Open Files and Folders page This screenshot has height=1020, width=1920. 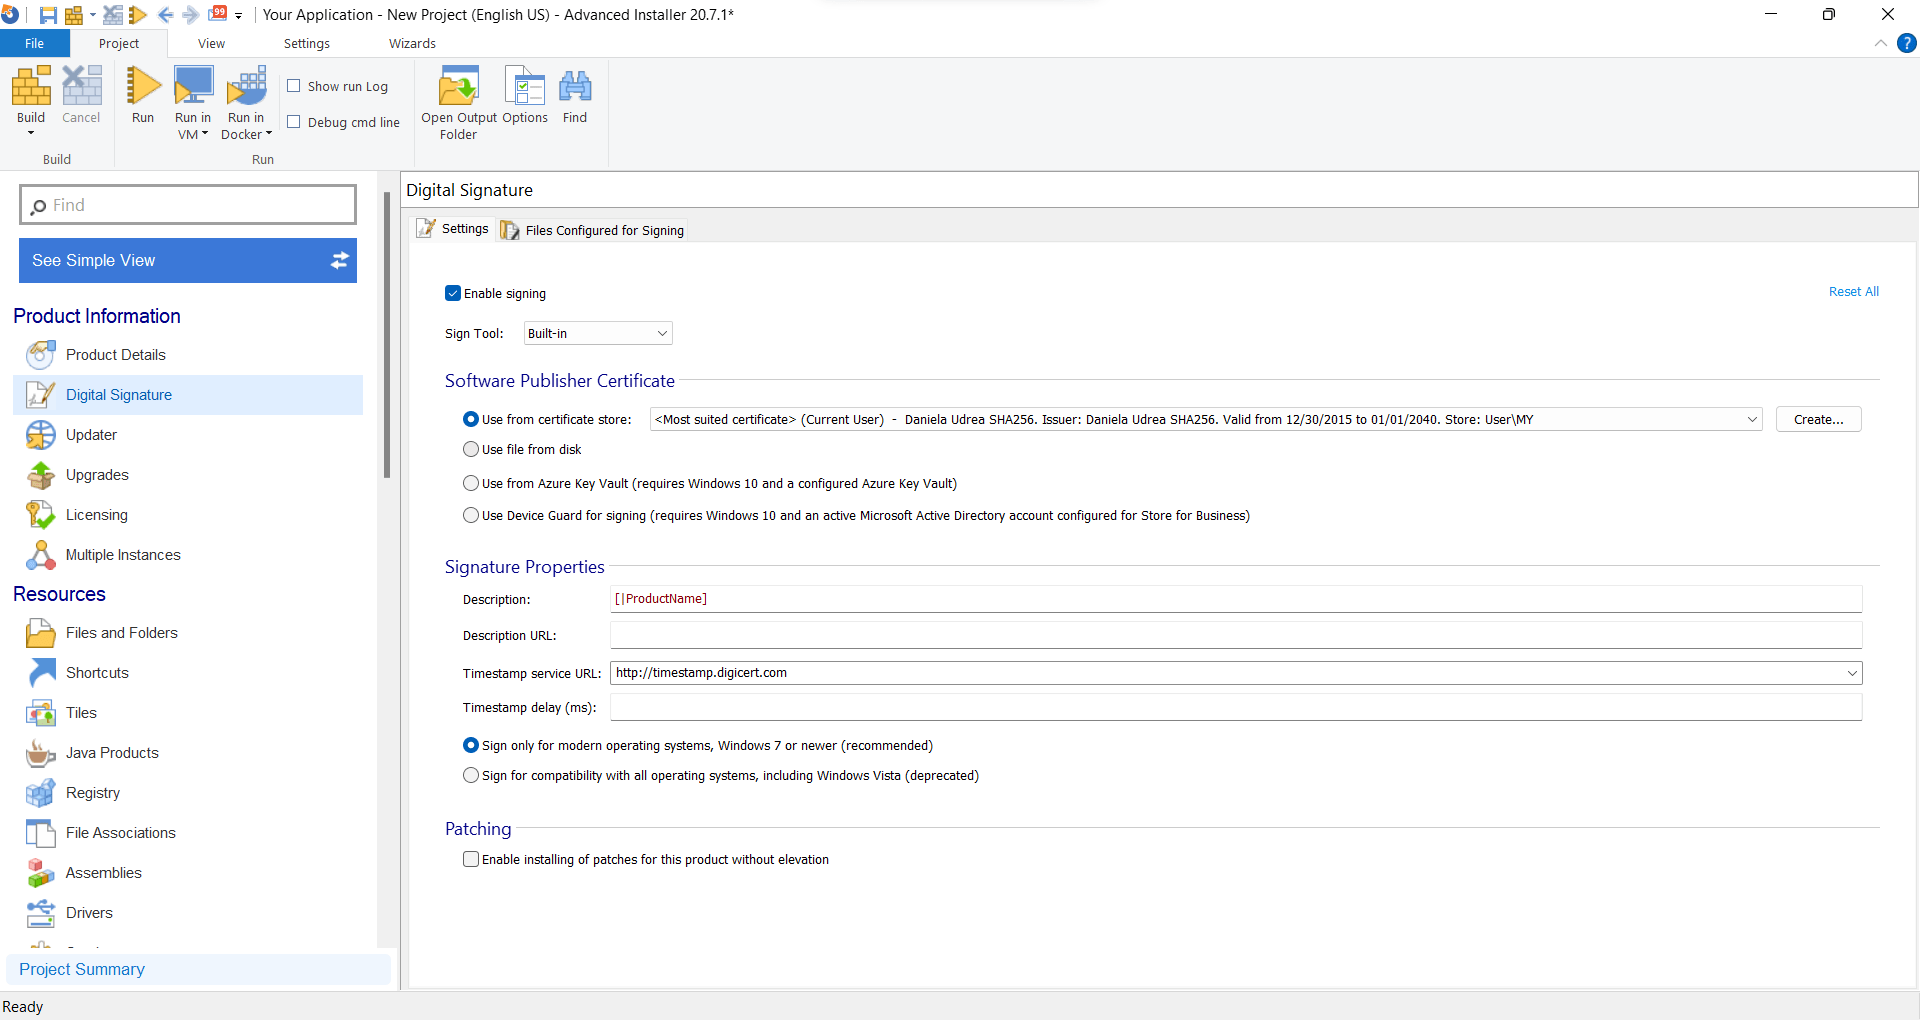(x=122, y=633)
